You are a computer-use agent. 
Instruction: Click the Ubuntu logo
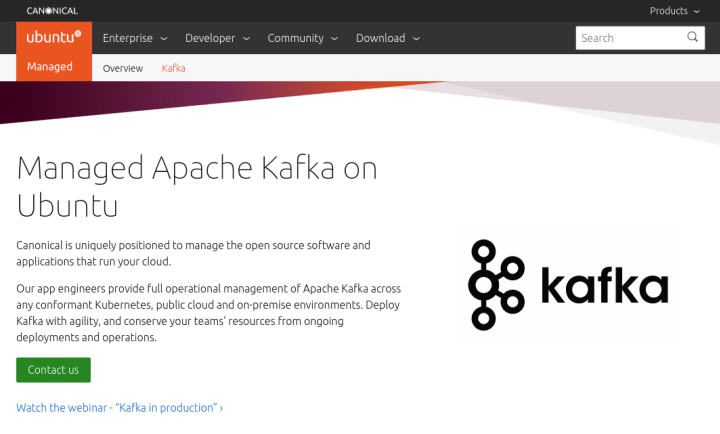54,37
